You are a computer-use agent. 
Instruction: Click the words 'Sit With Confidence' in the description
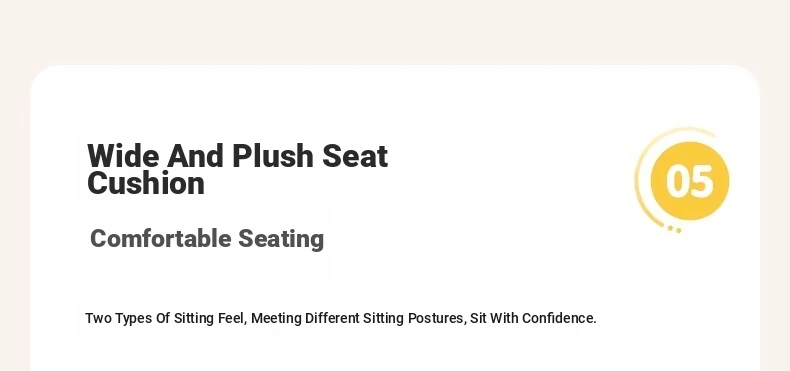coord(533,319)
